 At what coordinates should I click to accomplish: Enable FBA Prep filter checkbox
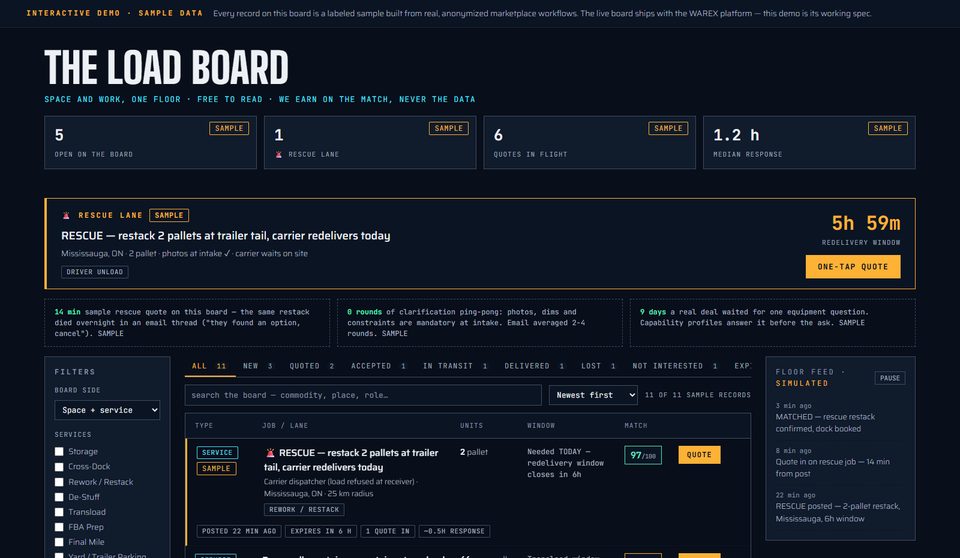click(59, 527)
